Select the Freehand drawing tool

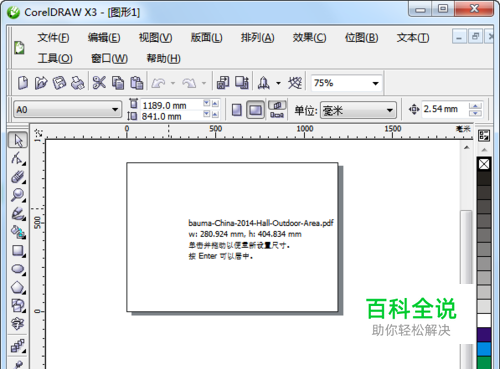tap(18, 214)
